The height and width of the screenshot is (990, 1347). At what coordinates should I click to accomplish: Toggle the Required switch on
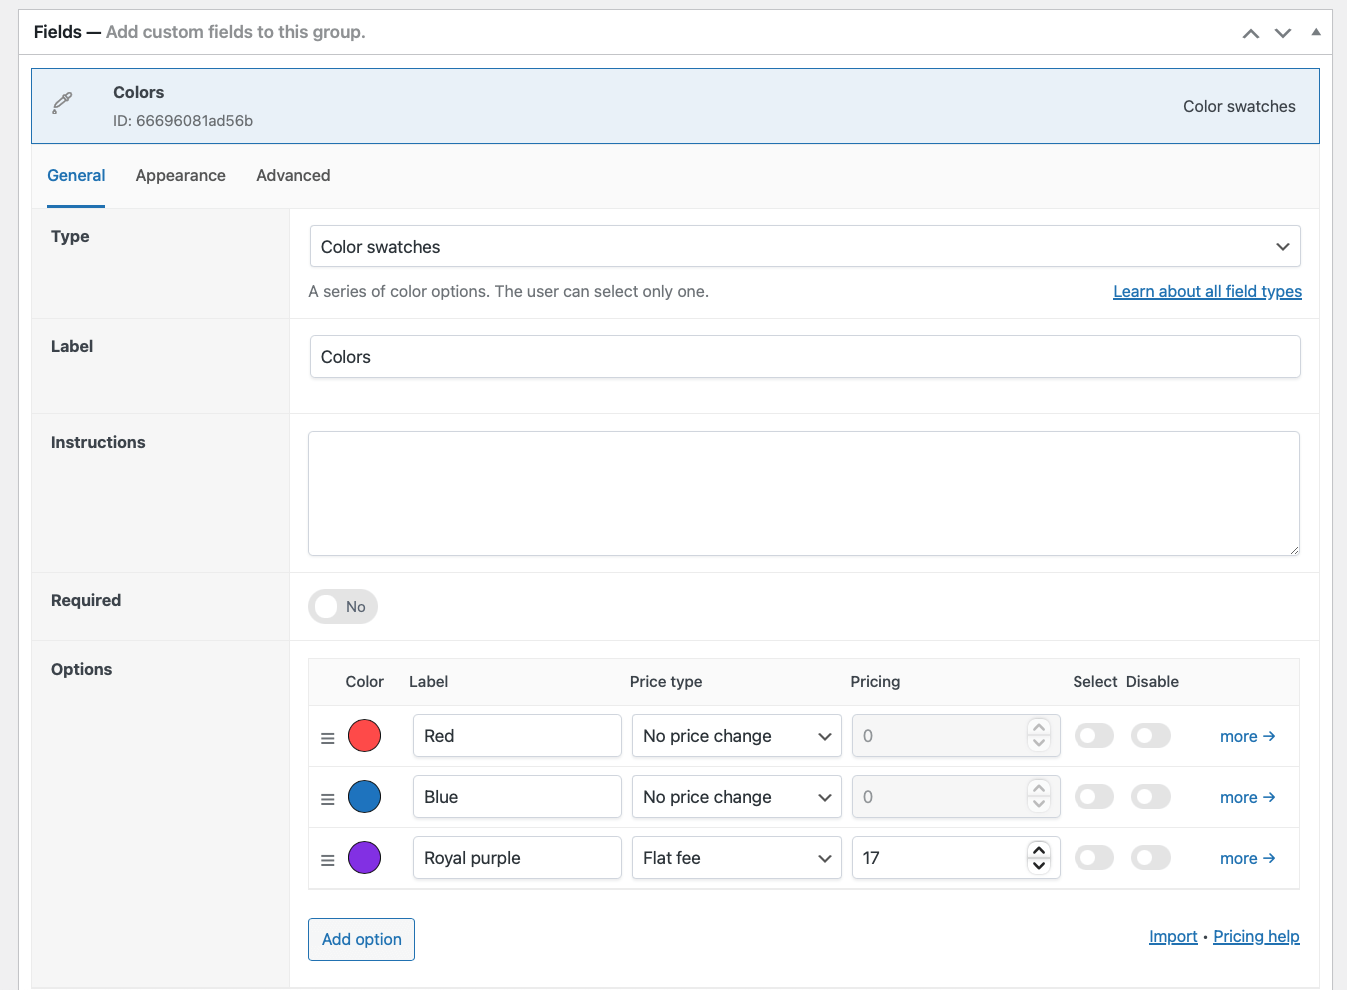(343, 606)
